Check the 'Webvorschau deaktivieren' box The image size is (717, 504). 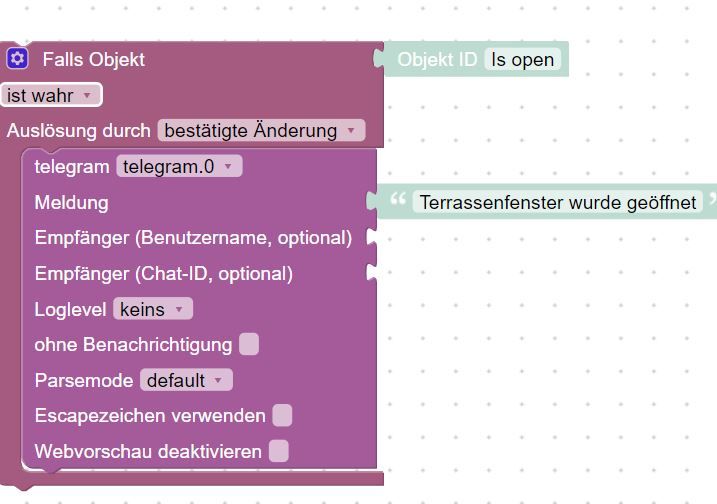[278, 451]
